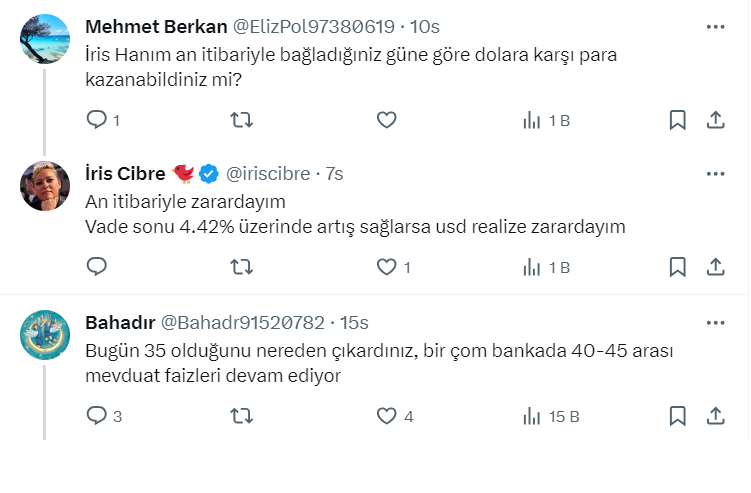This screenshot has height=493, width=751.
Task: Open more options on Bahadır's tweet
Action: (715, 322)
